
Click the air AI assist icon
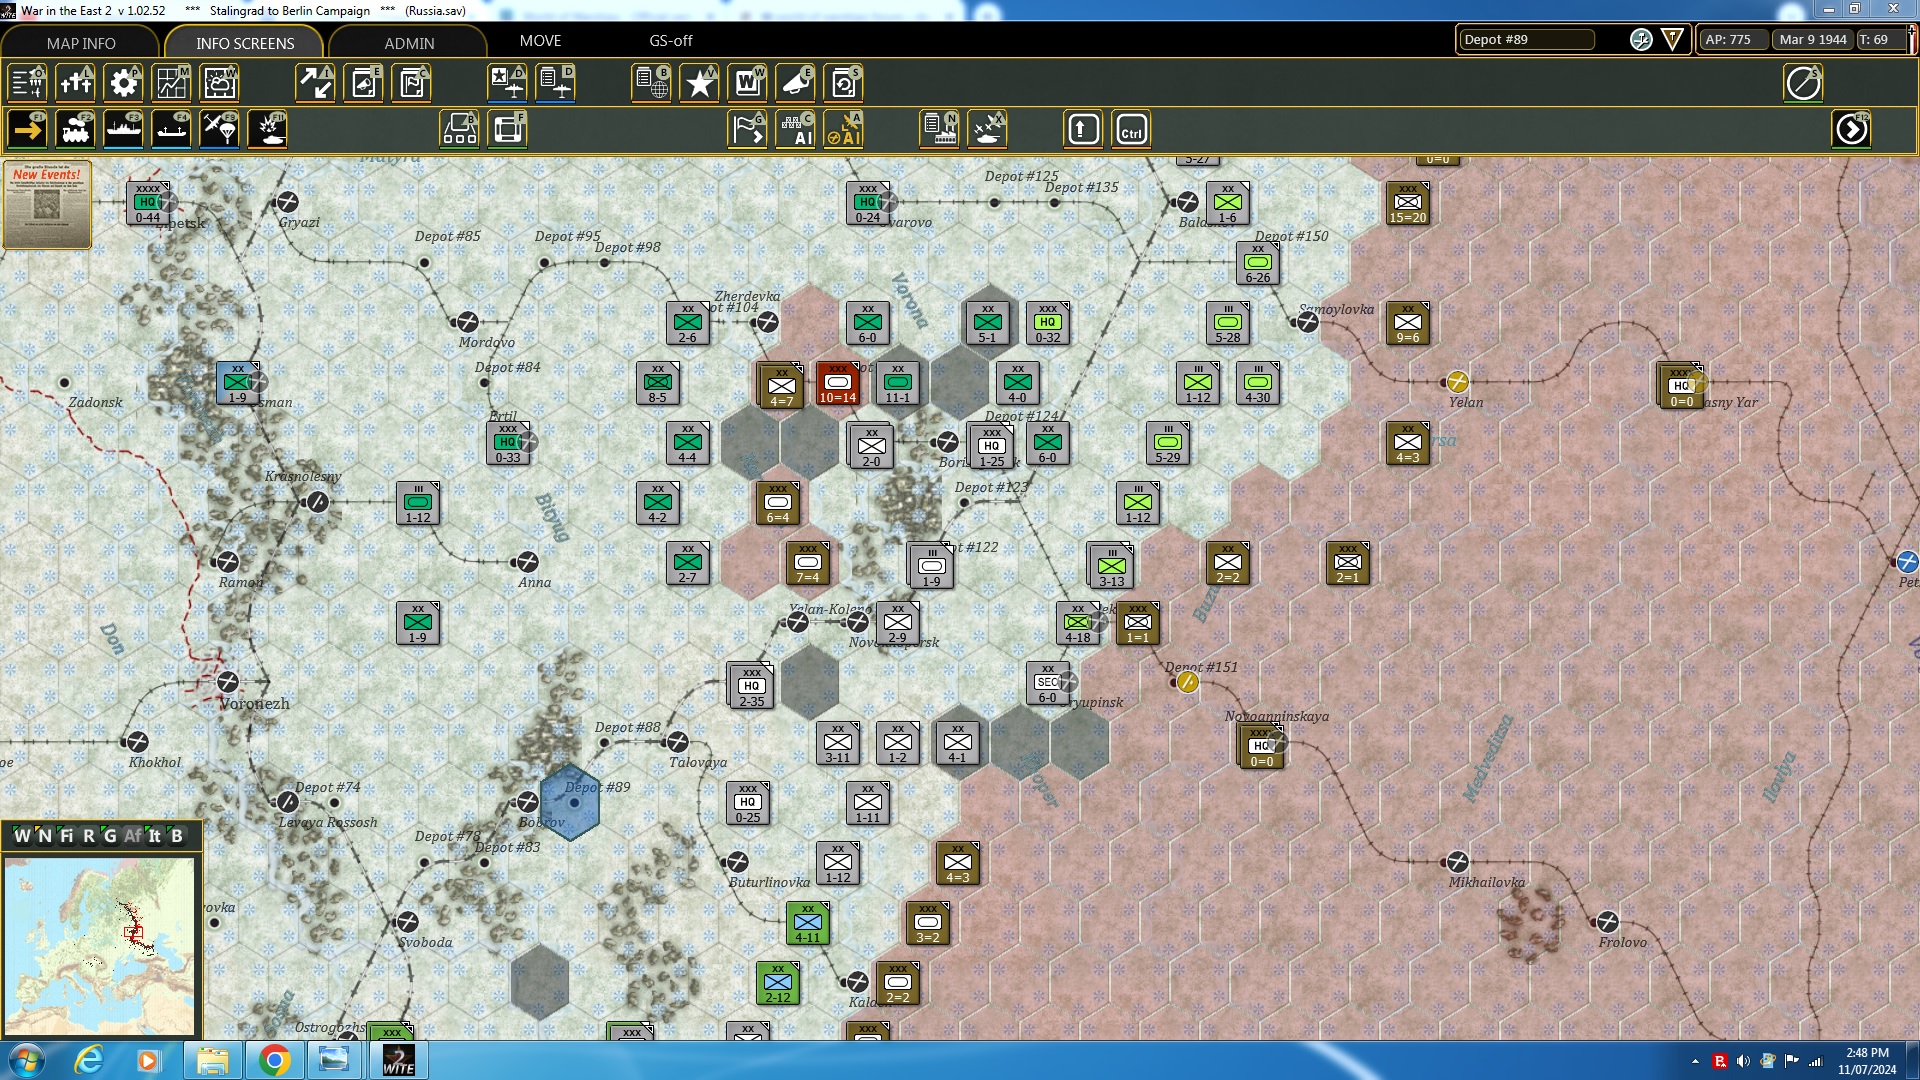(843, 130)
